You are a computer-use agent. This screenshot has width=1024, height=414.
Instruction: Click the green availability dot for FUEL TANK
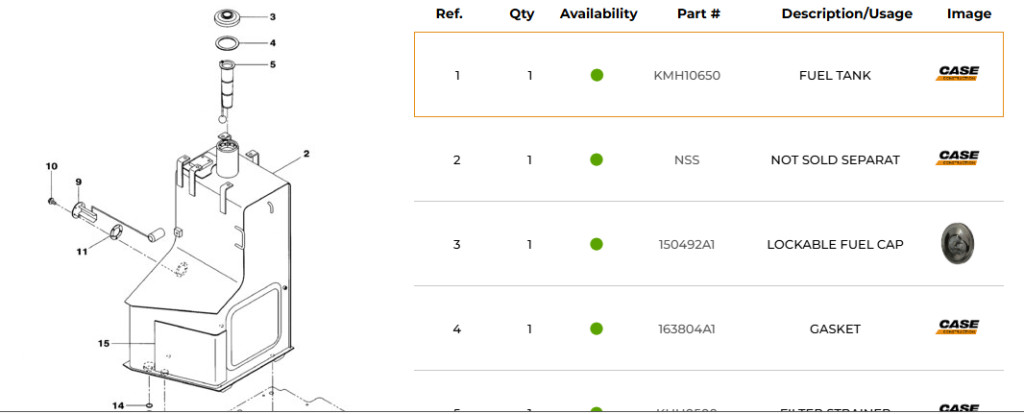(x=596, y=75)
